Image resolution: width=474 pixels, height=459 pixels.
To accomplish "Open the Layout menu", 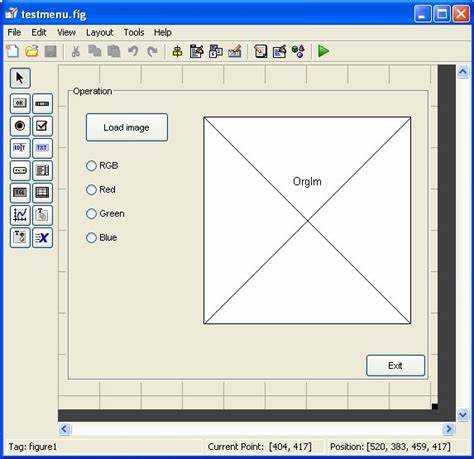I will [99, 32].
